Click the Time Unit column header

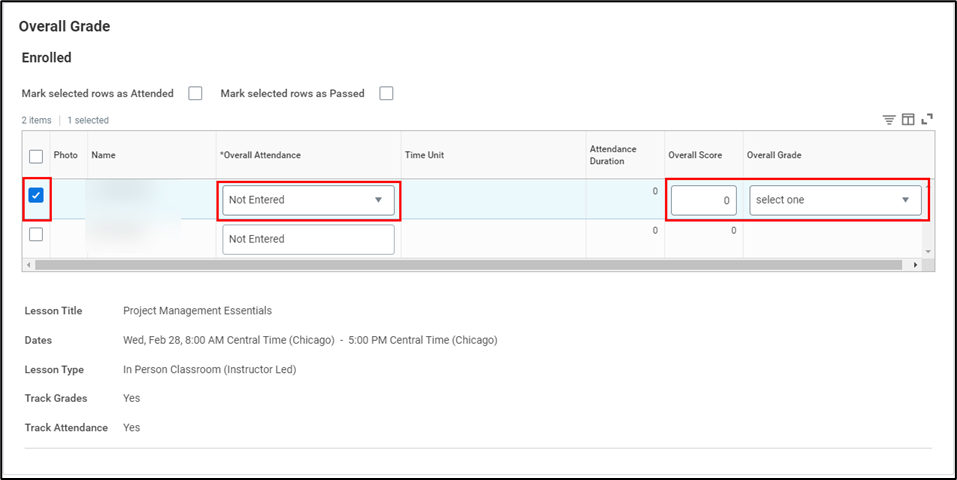tap(424, 155)
